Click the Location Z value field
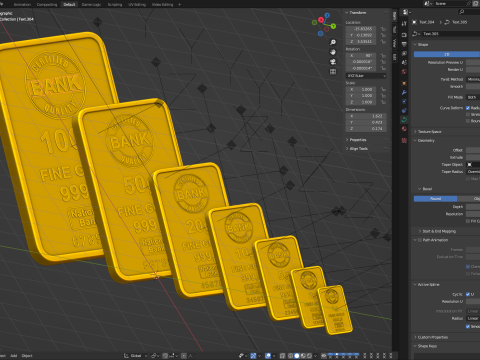The height and width of the screenshot is (360, 480). point(362,42)
